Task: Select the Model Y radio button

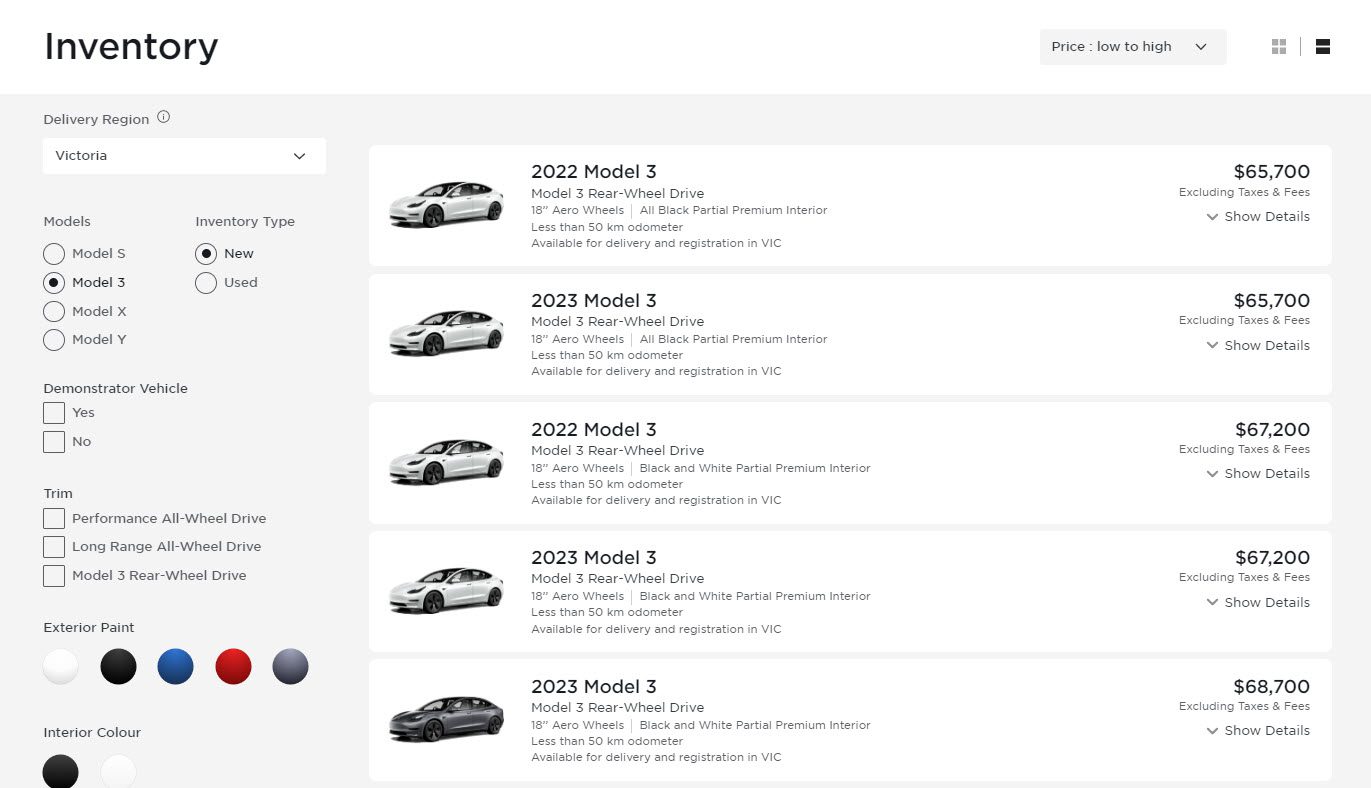Action: click(54, 340)
